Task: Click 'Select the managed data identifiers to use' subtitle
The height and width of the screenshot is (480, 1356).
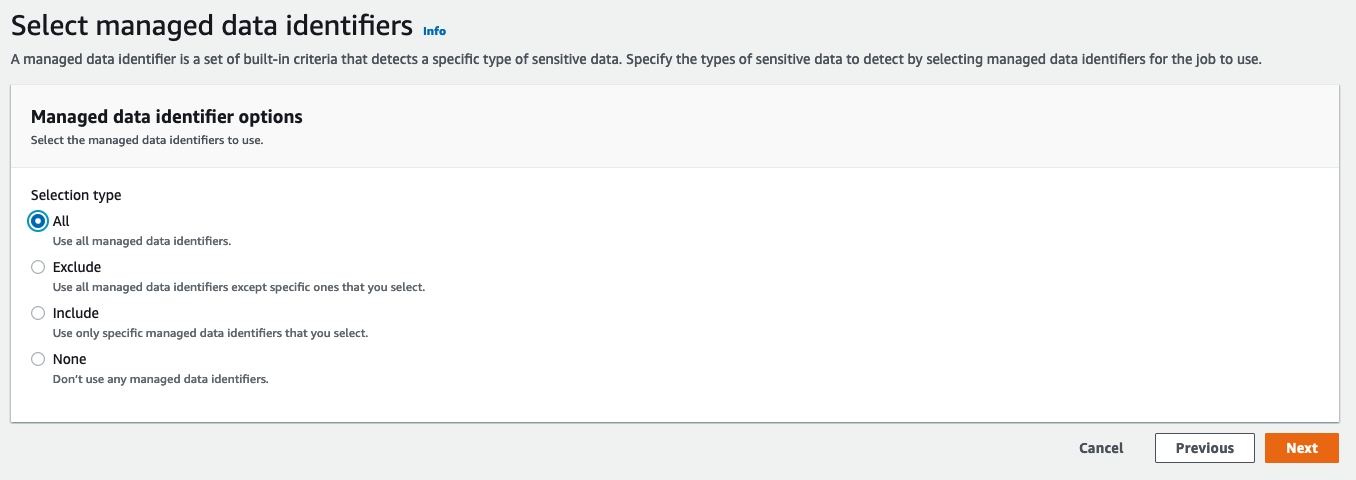Action: [x=147, y=140]
